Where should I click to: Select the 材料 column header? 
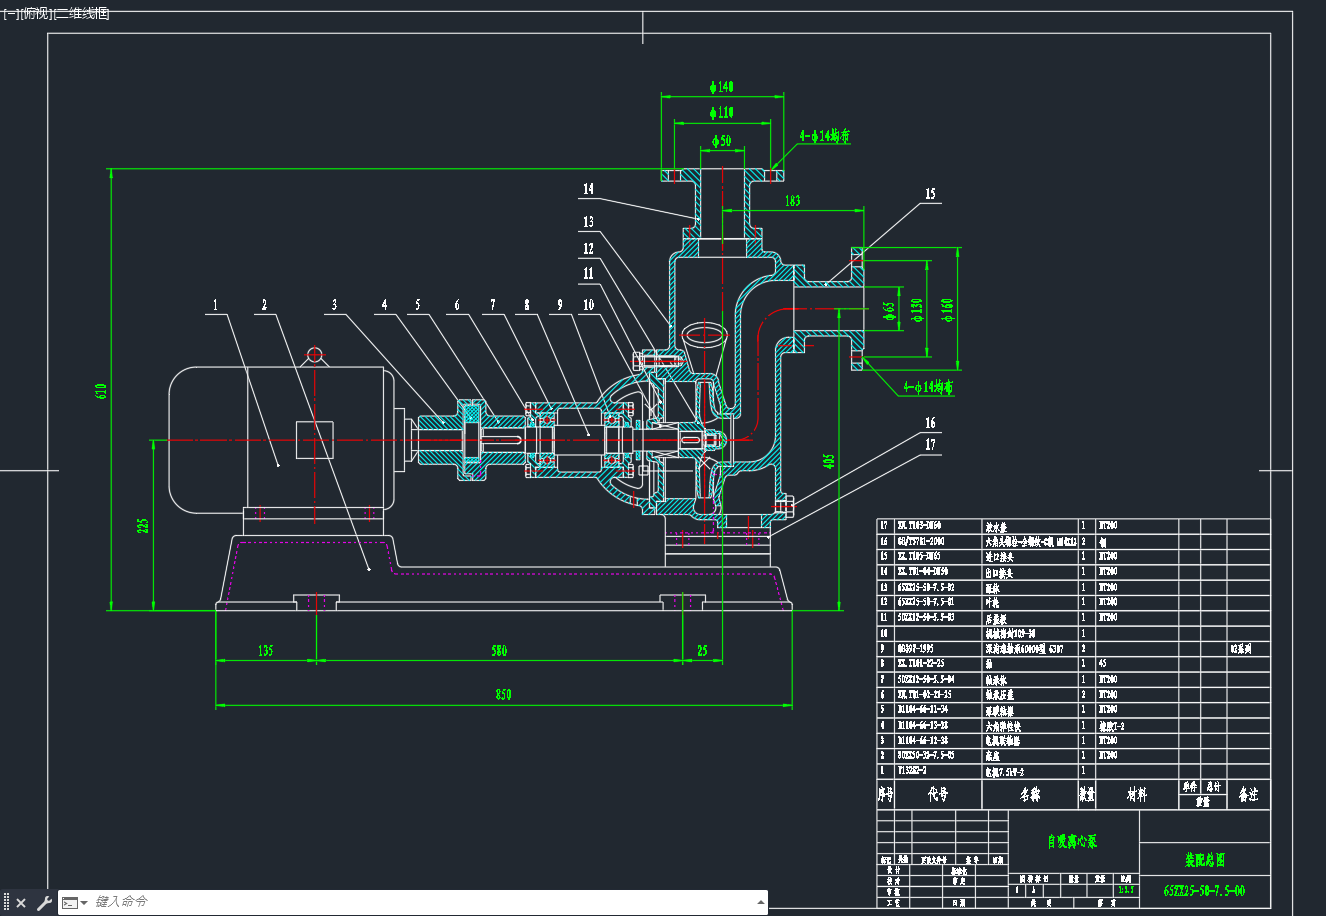pos(1137,795)
